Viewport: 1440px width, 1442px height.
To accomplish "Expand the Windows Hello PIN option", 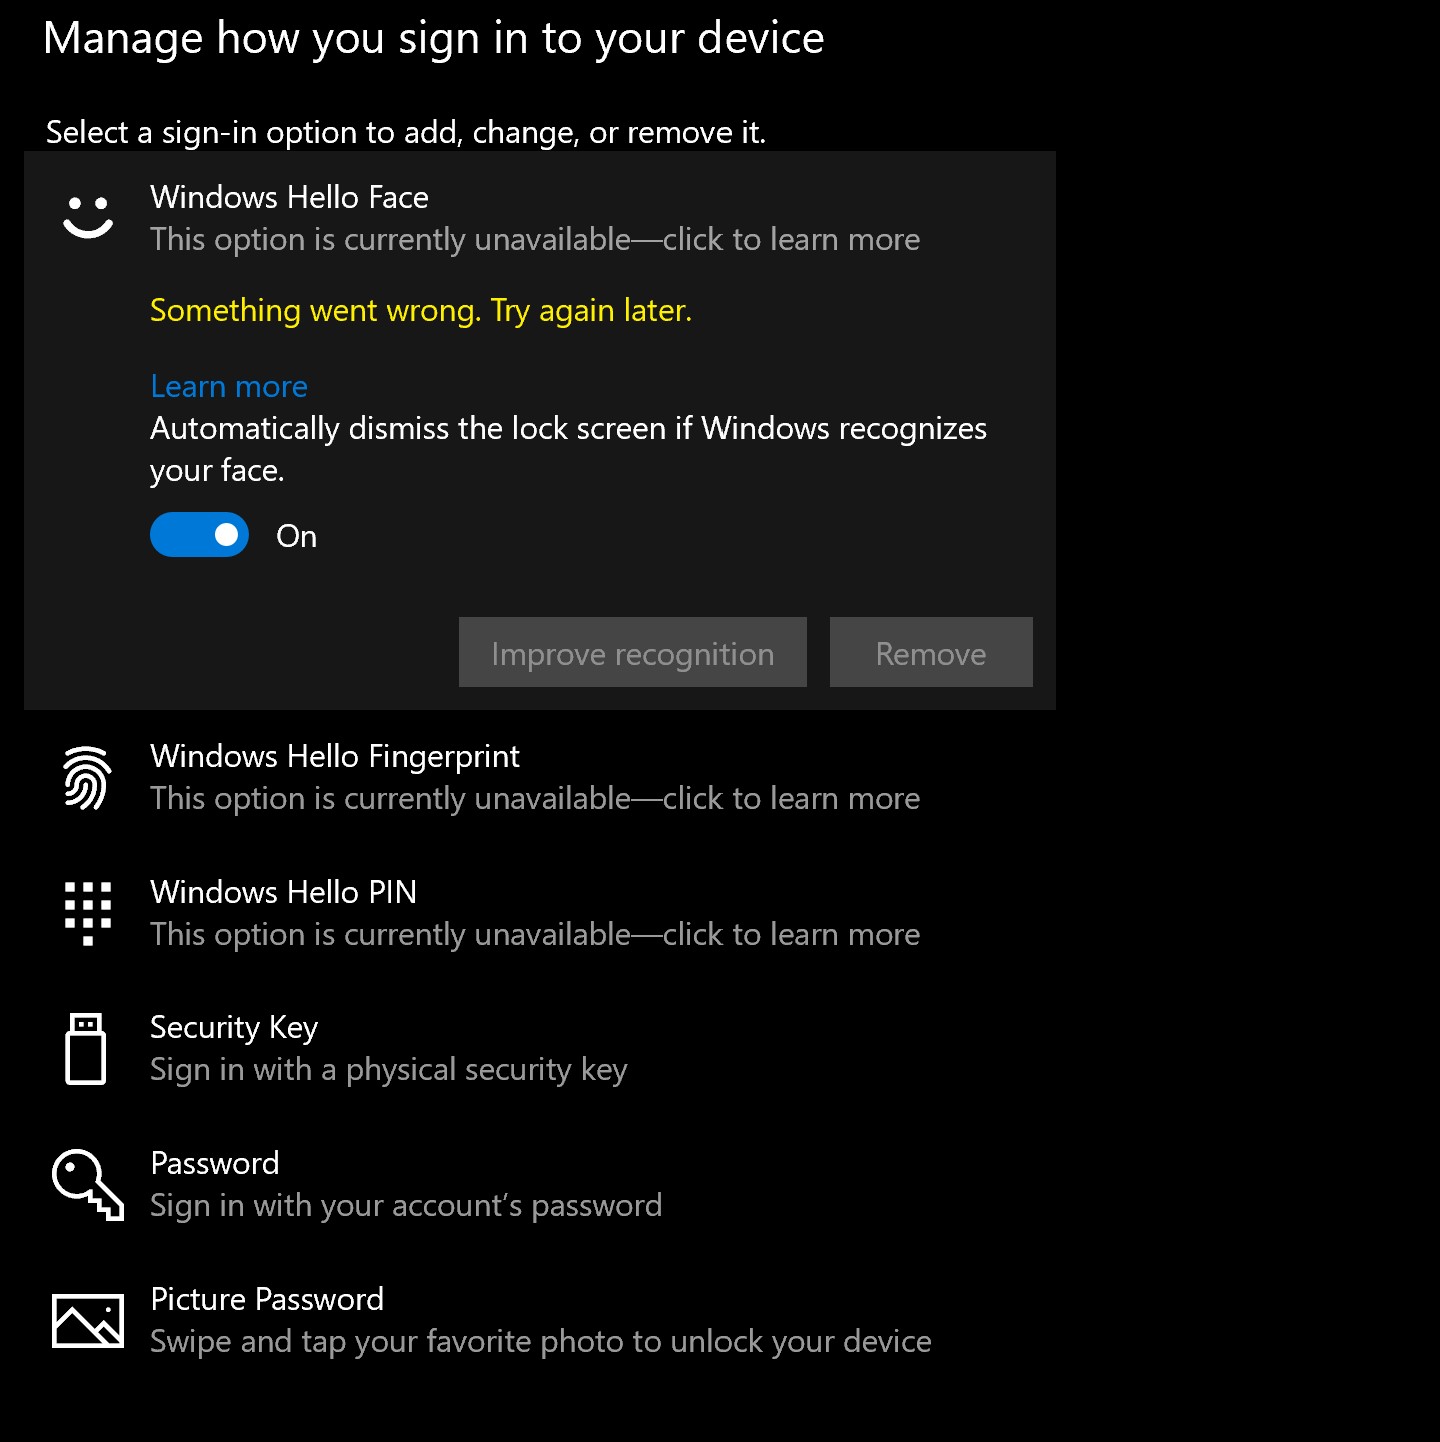I will 540,913.
